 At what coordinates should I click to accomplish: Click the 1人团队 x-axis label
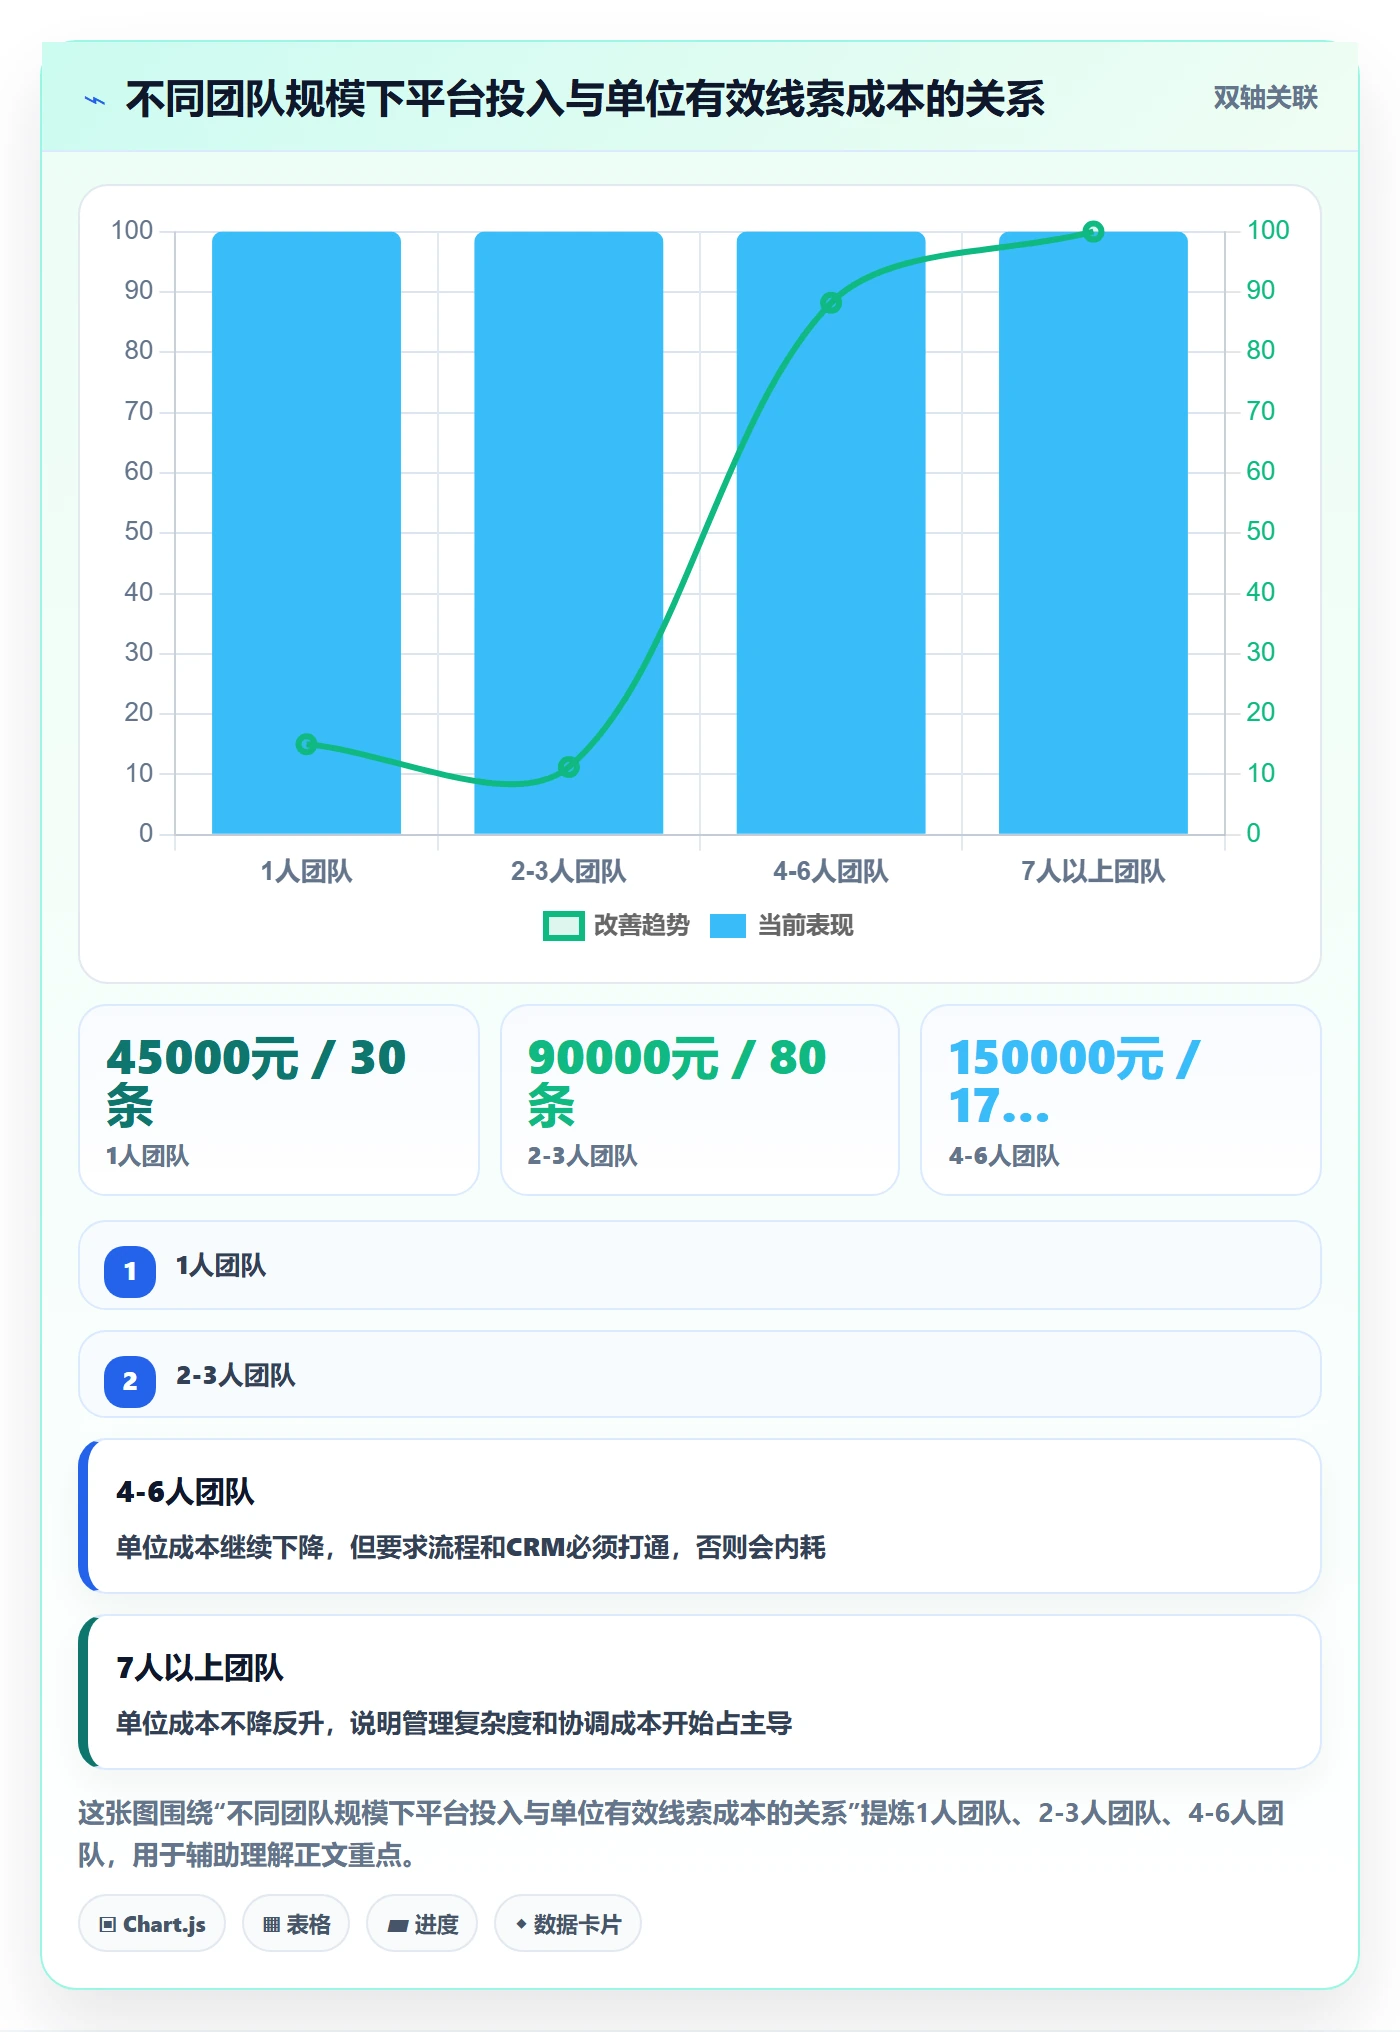tap(306, 872)
